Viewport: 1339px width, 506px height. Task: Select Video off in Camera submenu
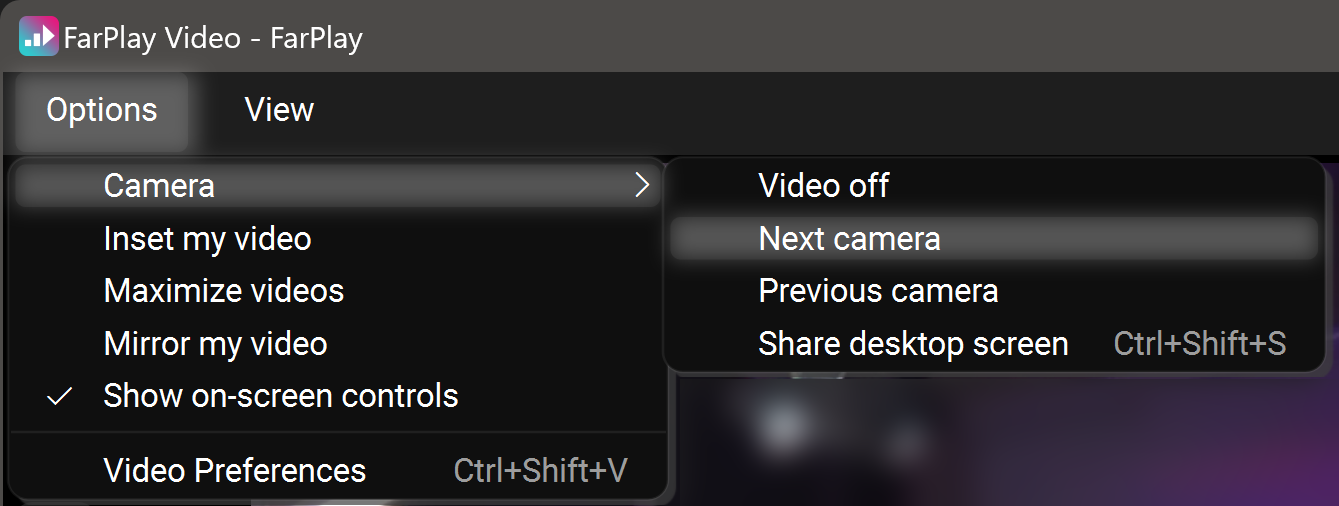[823, 185]
